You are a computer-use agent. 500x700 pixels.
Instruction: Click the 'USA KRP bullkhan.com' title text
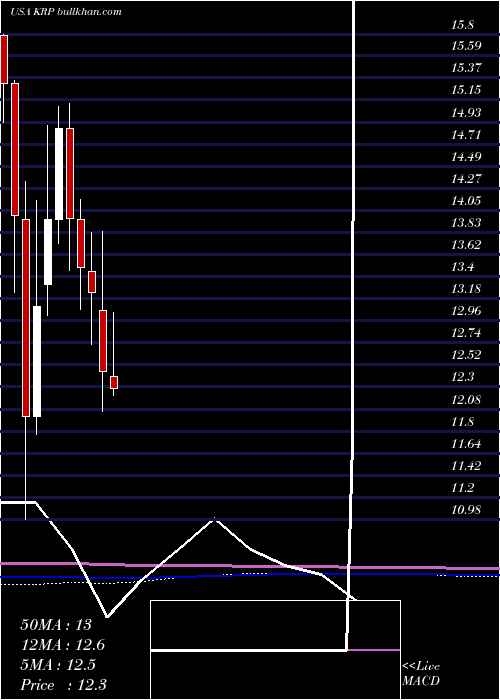66,12
